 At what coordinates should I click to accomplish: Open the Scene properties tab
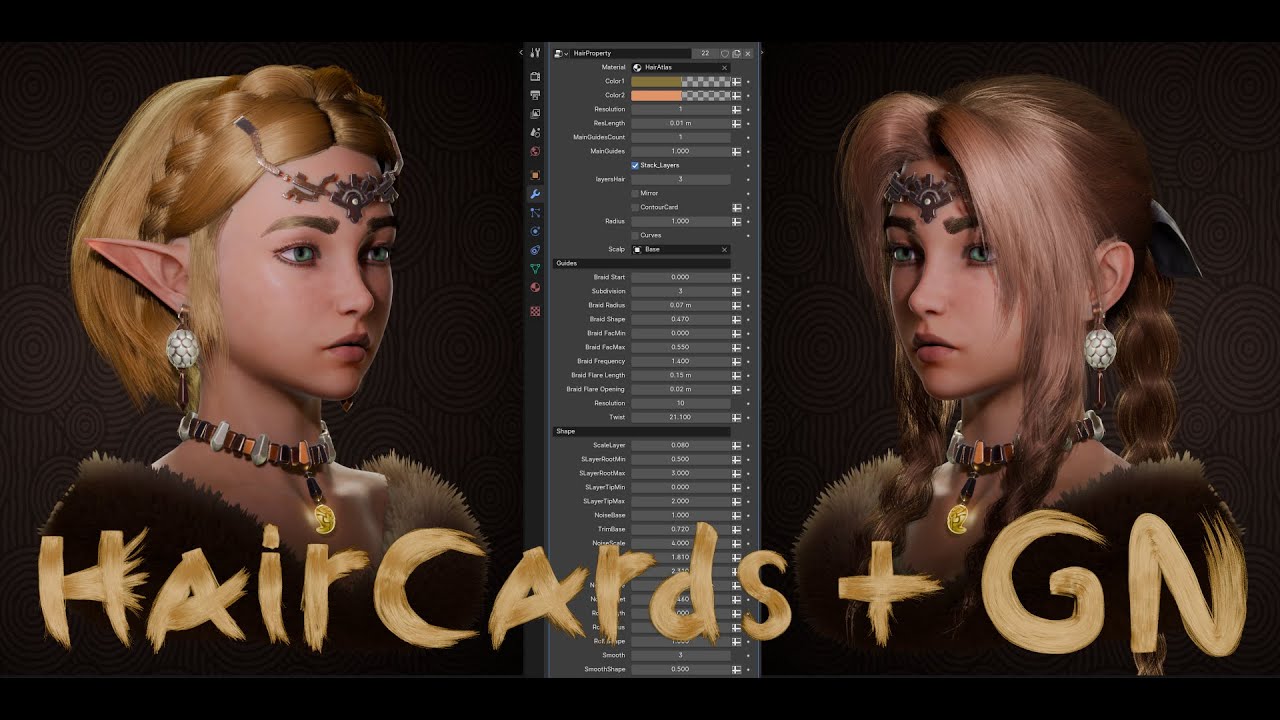535,132
